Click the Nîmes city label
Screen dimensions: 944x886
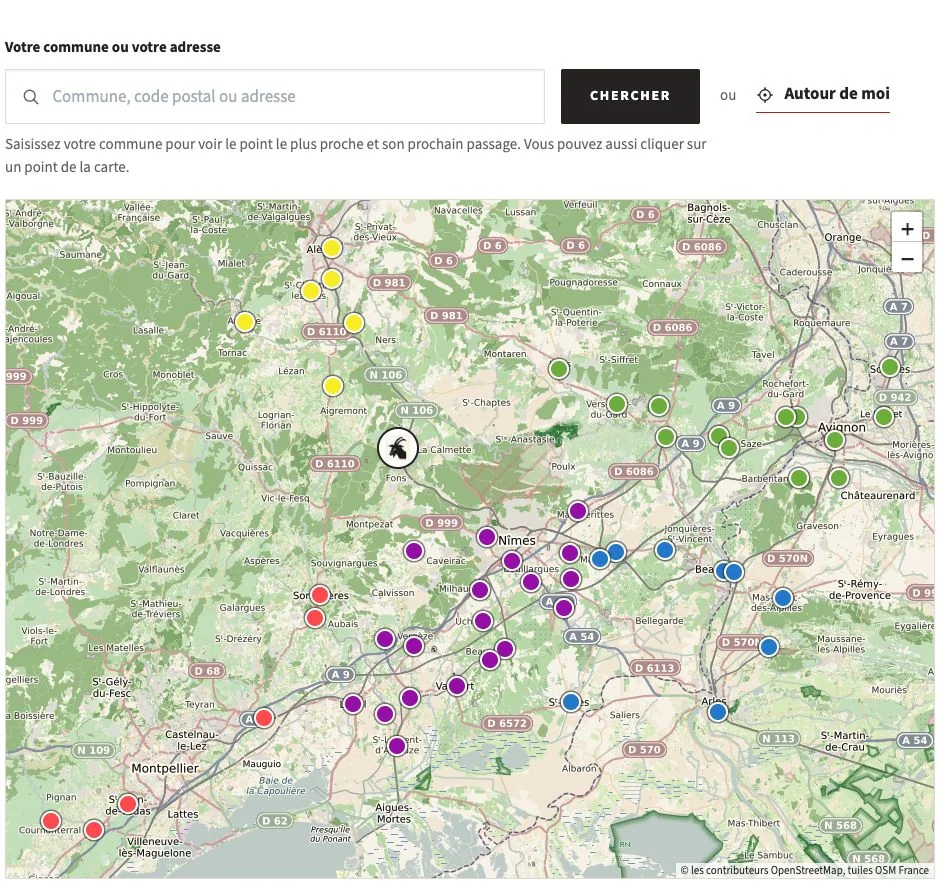point(517,541)
